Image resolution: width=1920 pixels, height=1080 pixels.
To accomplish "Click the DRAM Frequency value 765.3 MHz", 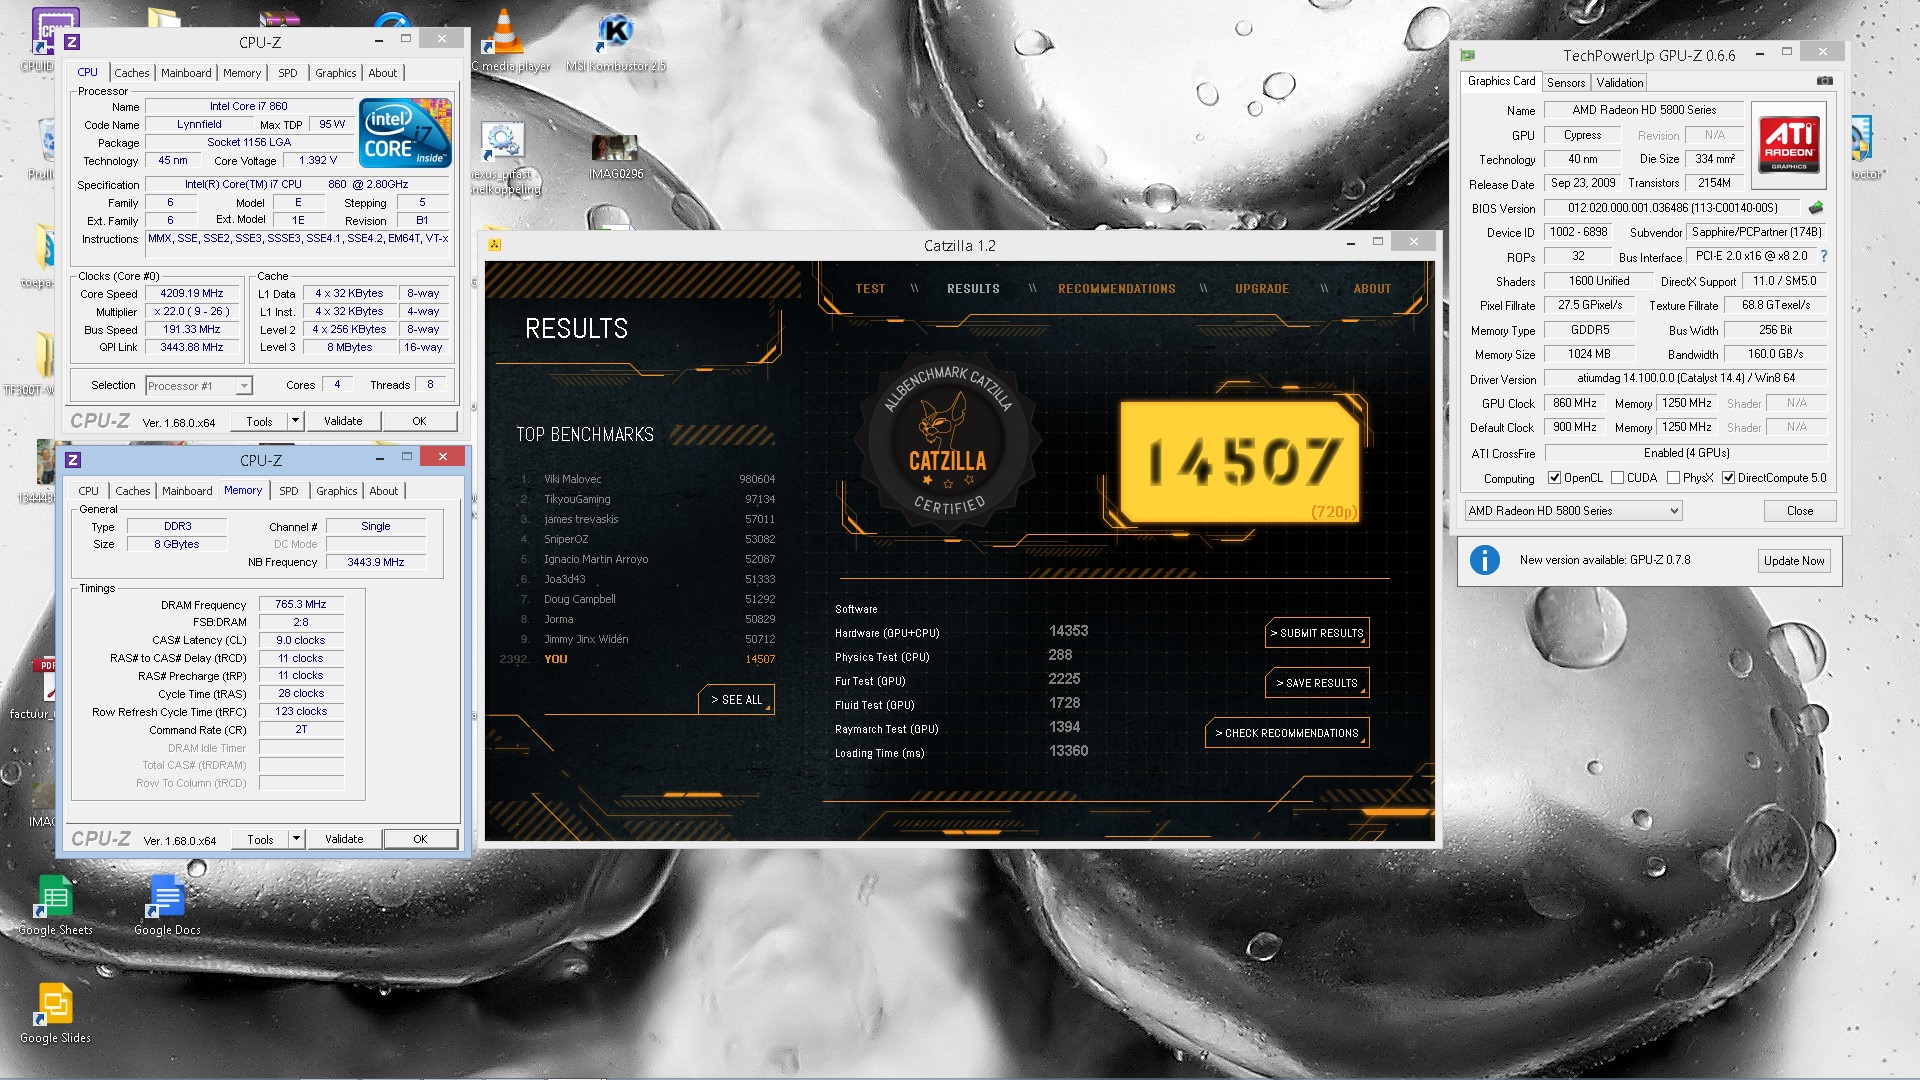I will pos(301,605).
